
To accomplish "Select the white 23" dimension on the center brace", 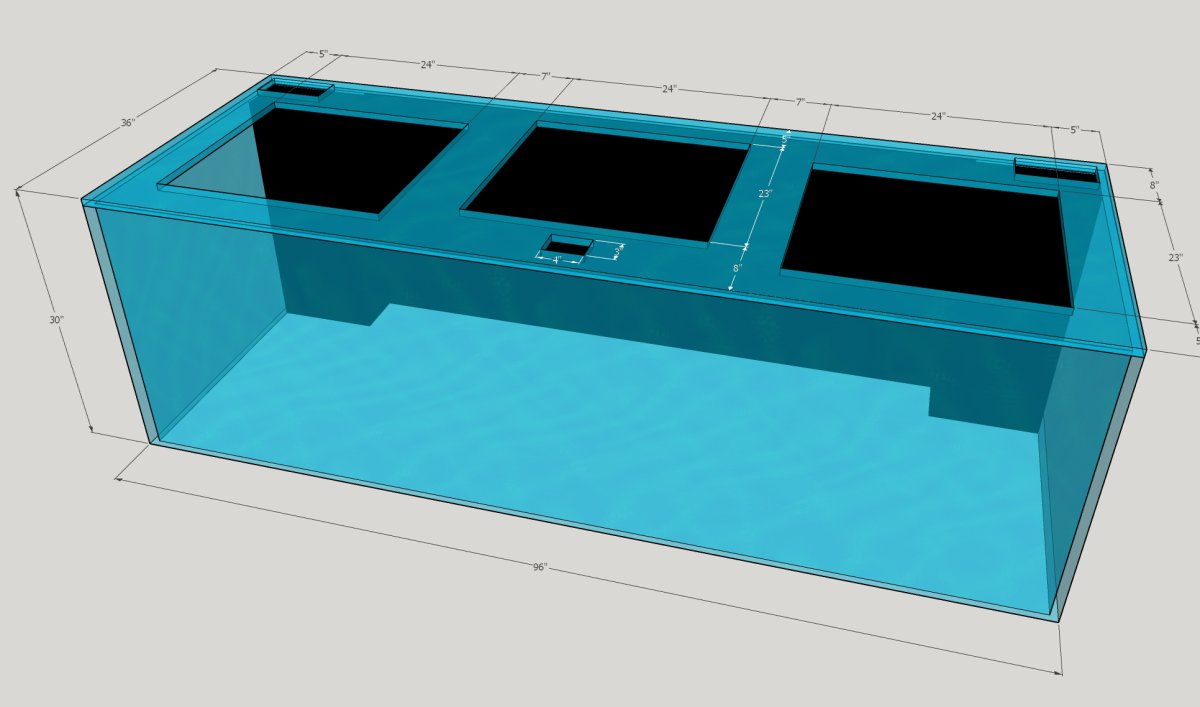I will [765, 194].
